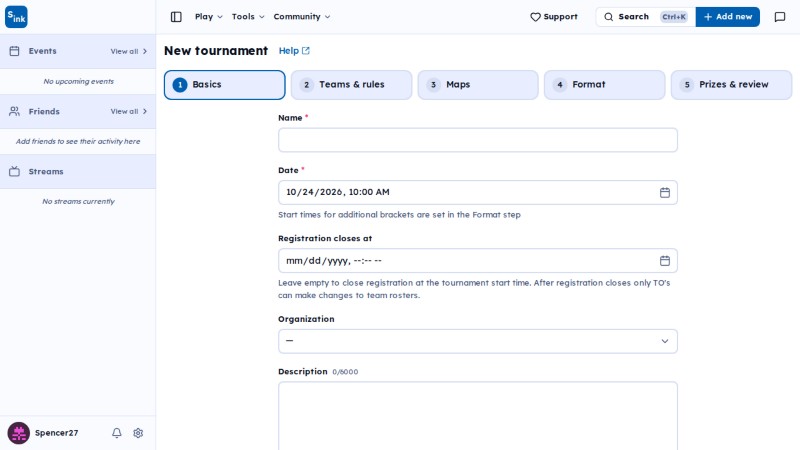800x450 pixels.
Task: Click the Add new button
Action: 728,17
